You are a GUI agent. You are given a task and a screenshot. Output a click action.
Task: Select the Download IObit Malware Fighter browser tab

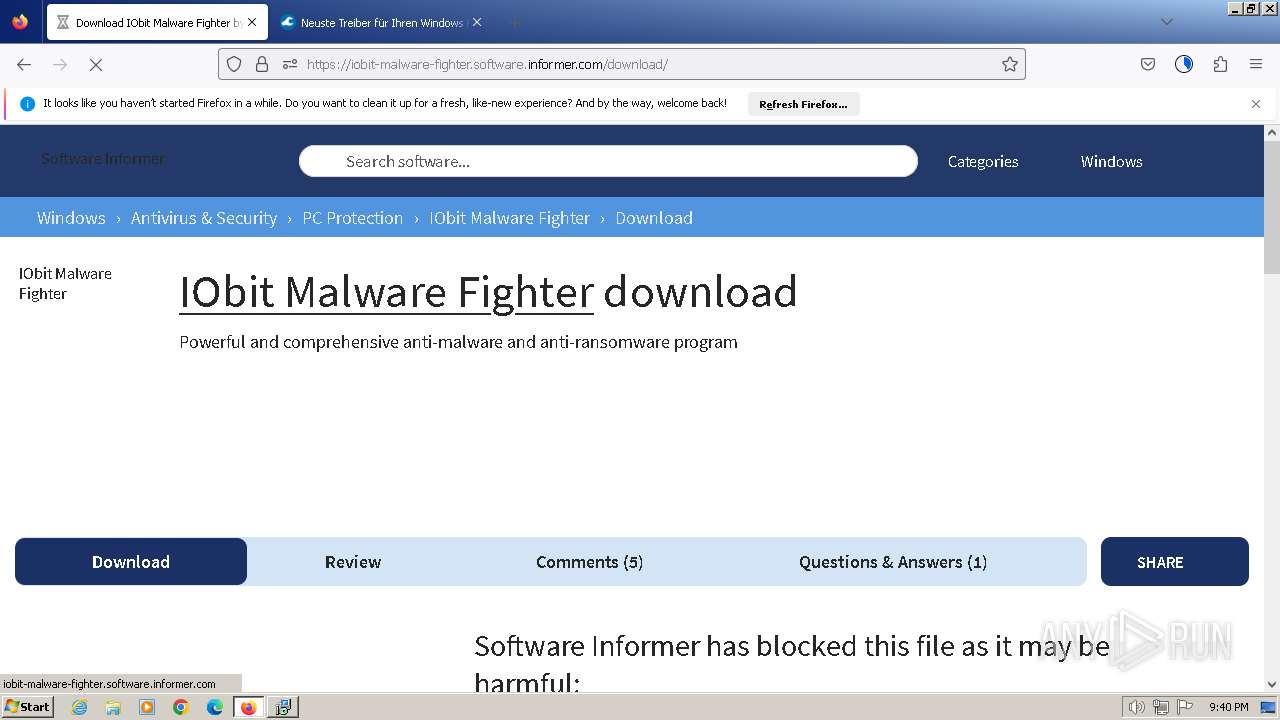[x=156, y=22]
